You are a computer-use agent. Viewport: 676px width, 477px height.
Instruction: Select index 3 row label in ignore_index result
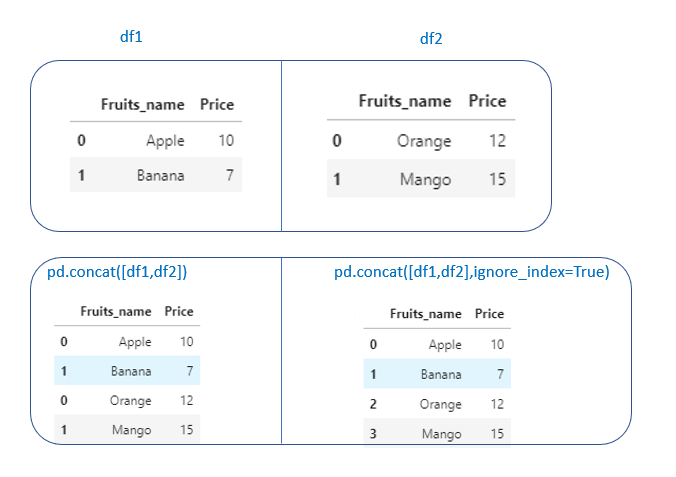[374, 434]
